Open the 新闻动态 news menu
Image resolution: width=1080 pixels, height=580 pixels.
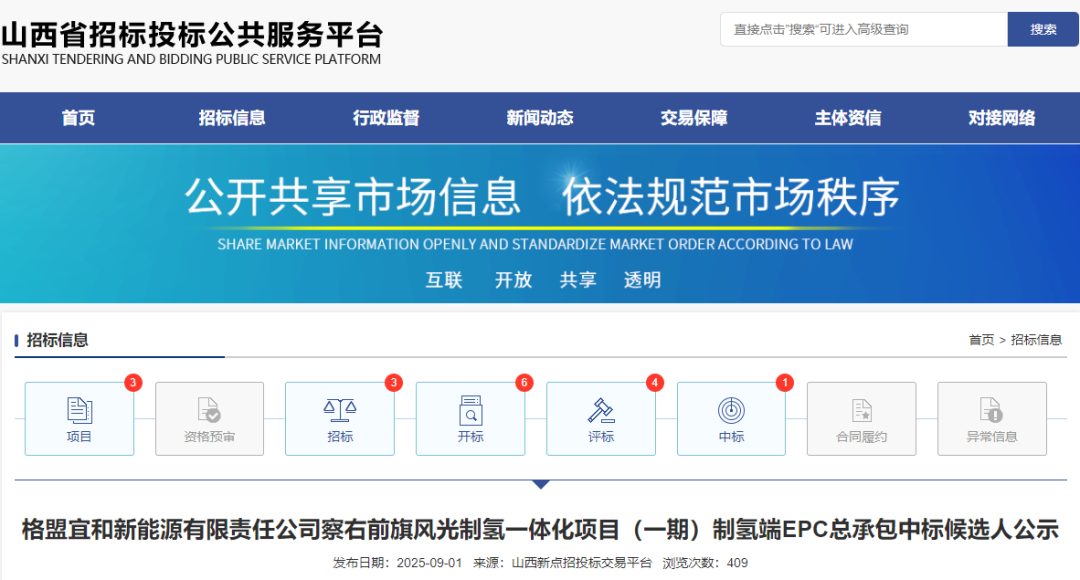click(x=539, y=117)
